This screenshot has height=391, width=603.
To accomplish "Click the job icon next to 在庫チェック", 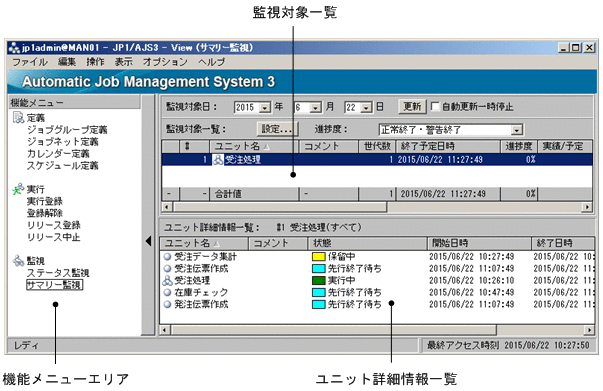I will [167, 292].
